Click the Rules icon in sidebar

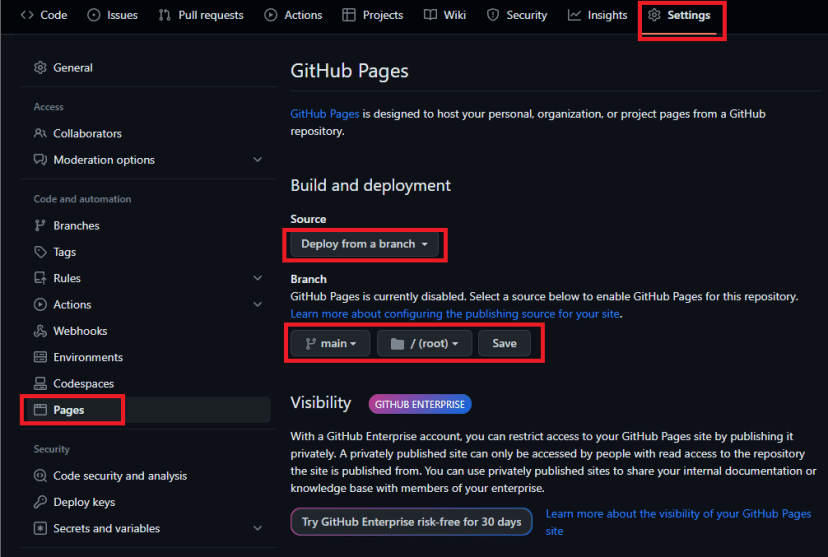pyautogui.click(x=40, y=278)
